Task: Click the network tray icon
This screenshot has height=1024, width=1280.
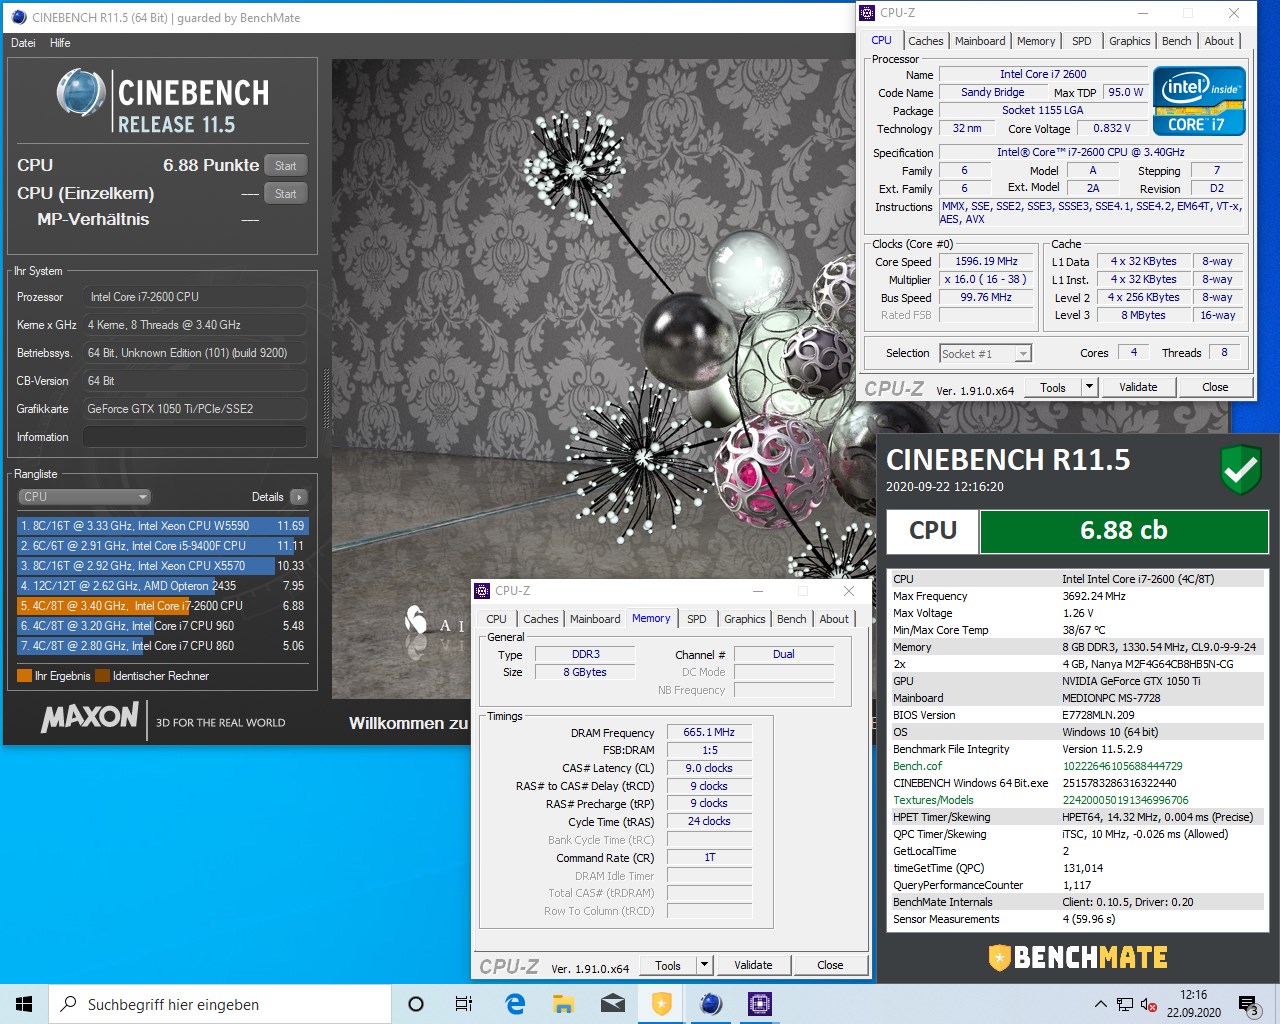Action: point(1125,1004)
